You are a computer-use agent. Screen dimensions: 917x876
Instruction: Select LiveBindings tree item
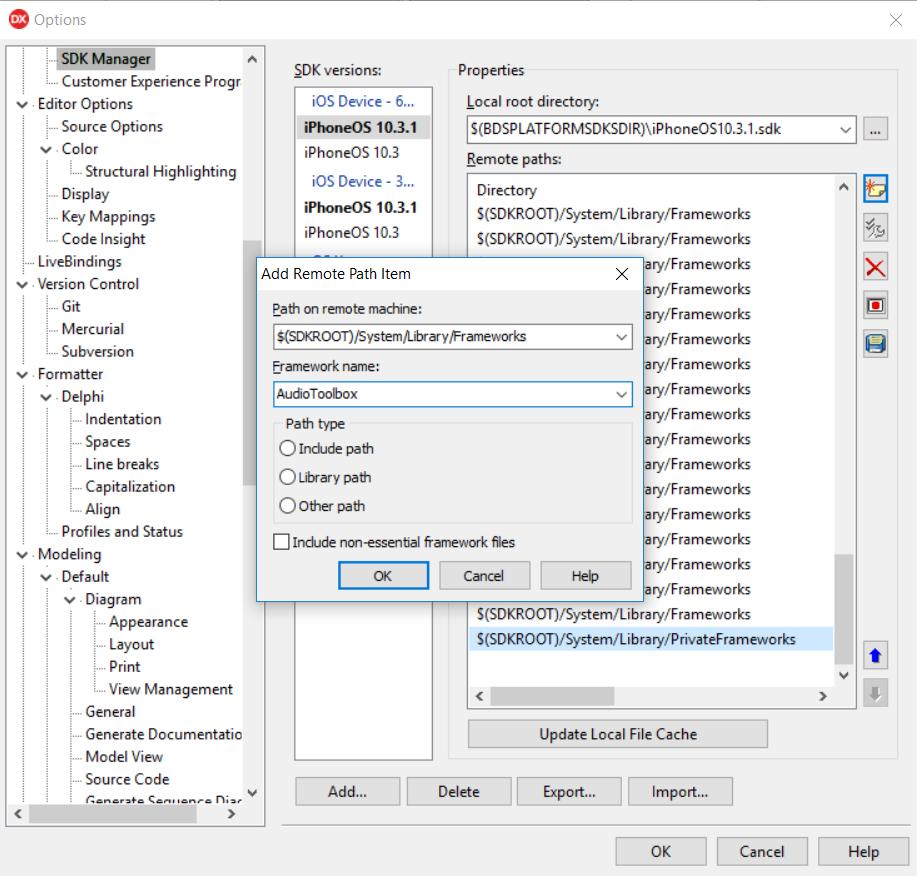80,261
